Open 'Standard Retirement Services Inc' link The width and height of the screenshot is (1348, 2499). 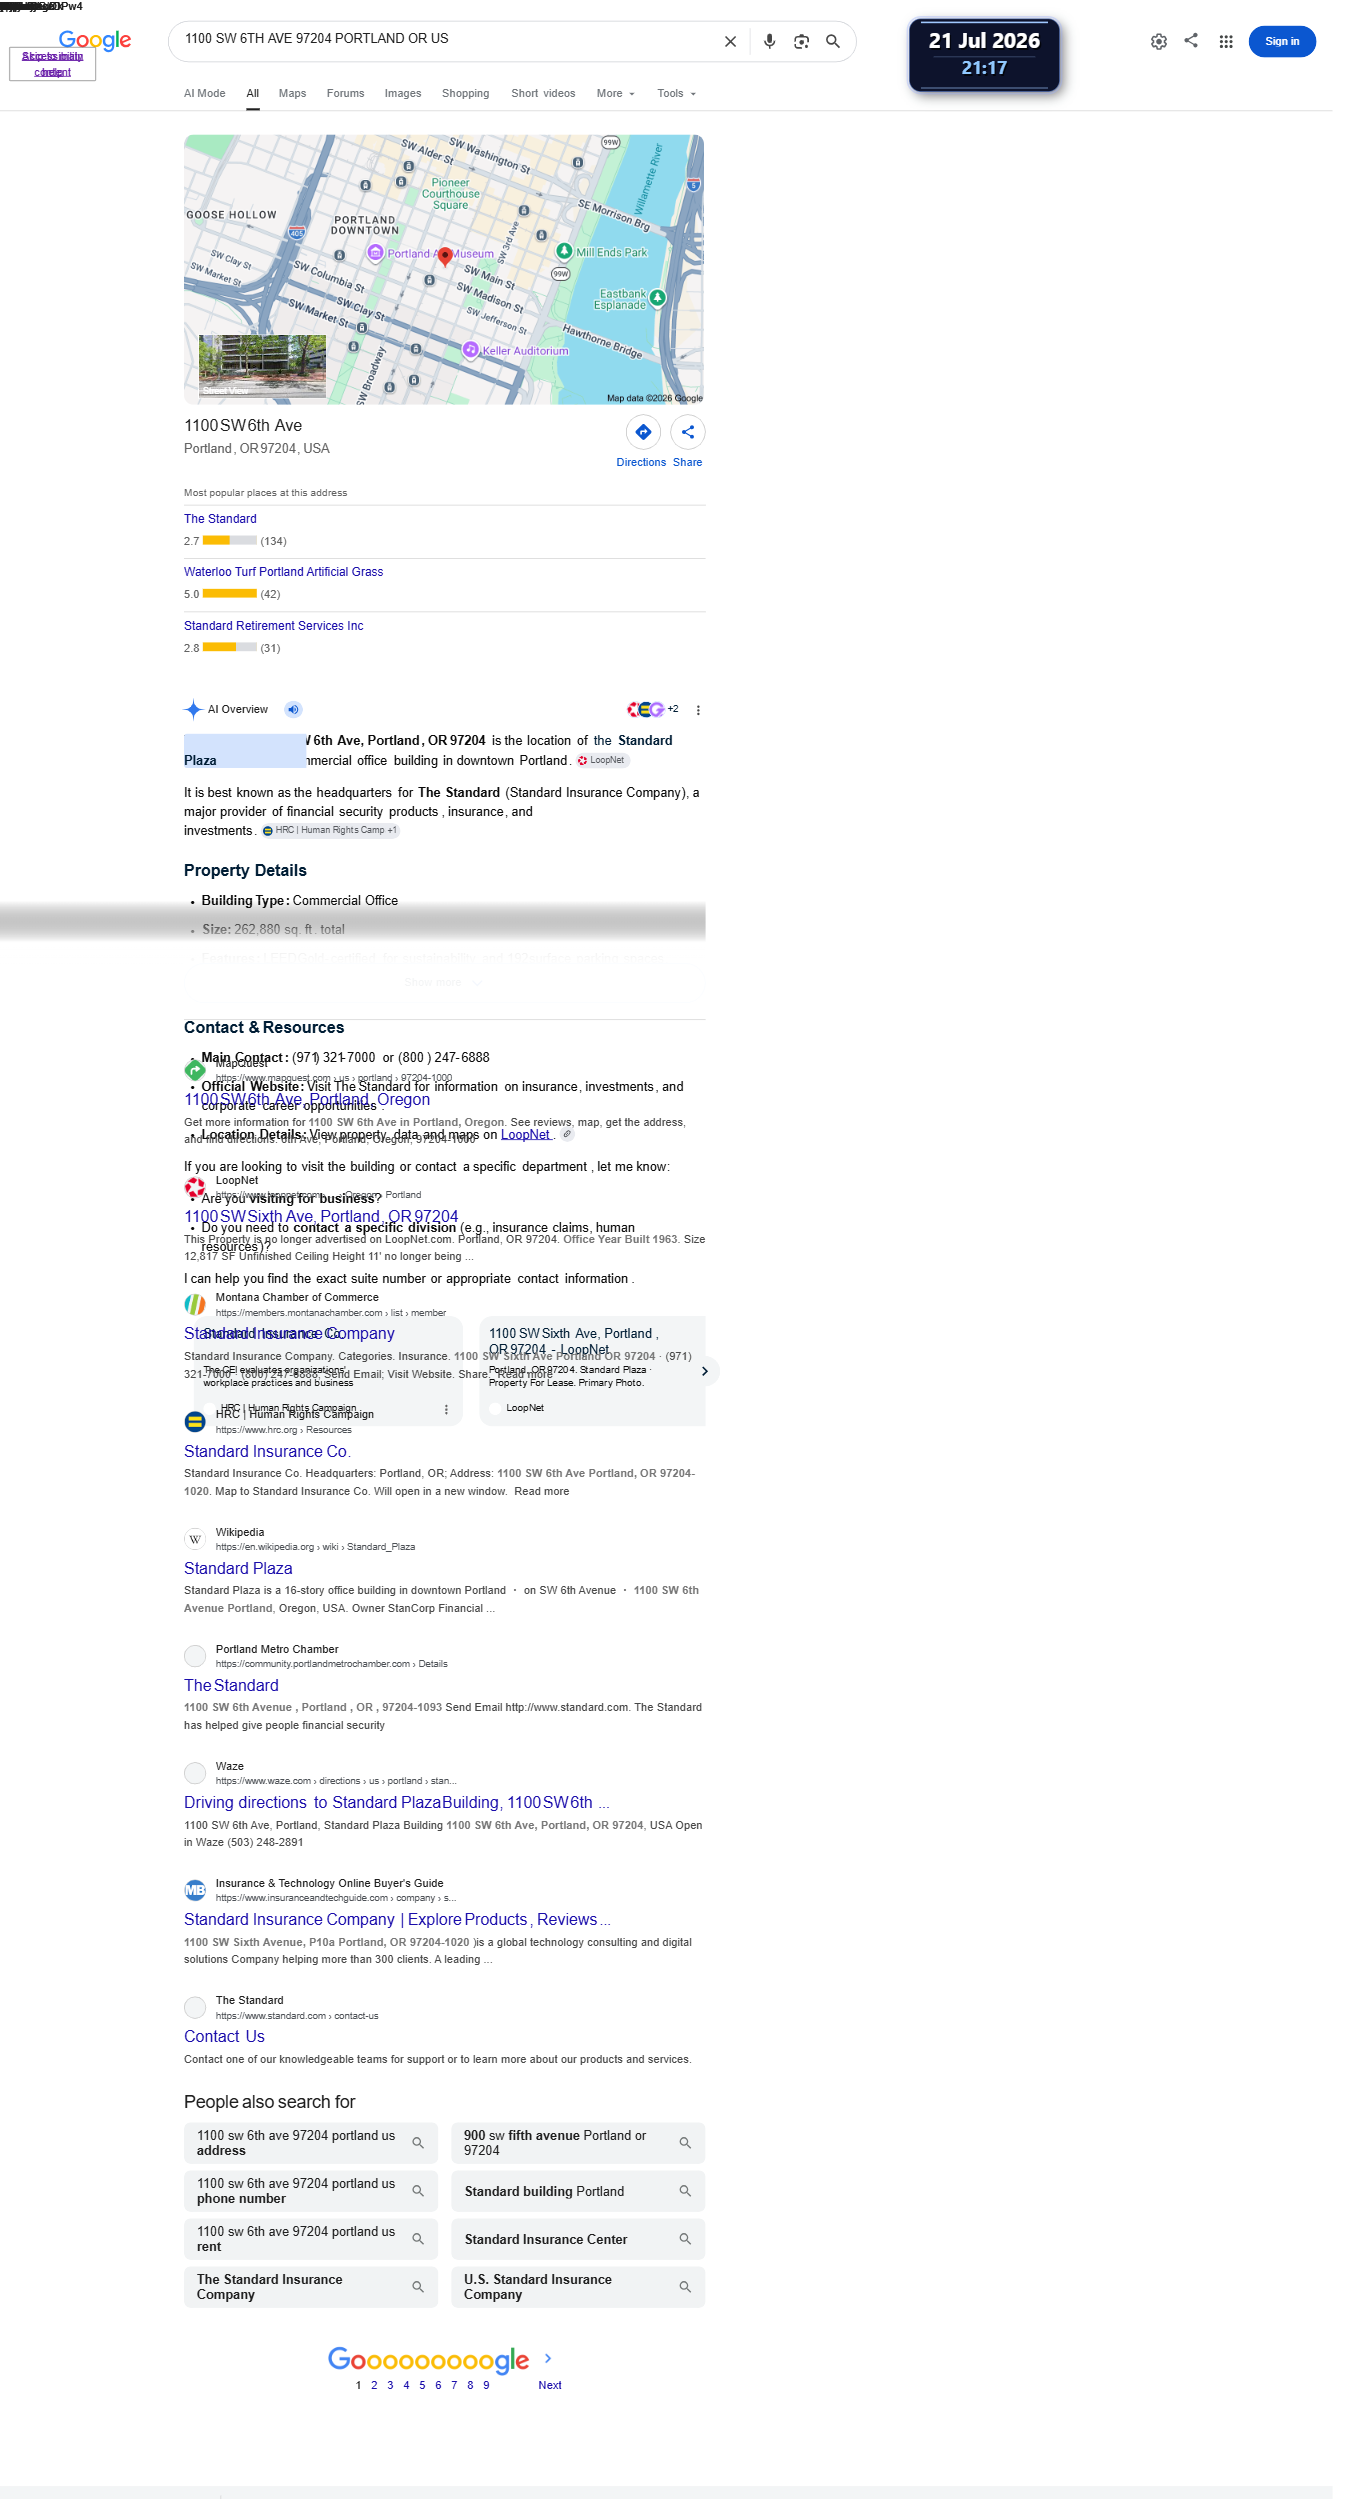coord(273,626)
